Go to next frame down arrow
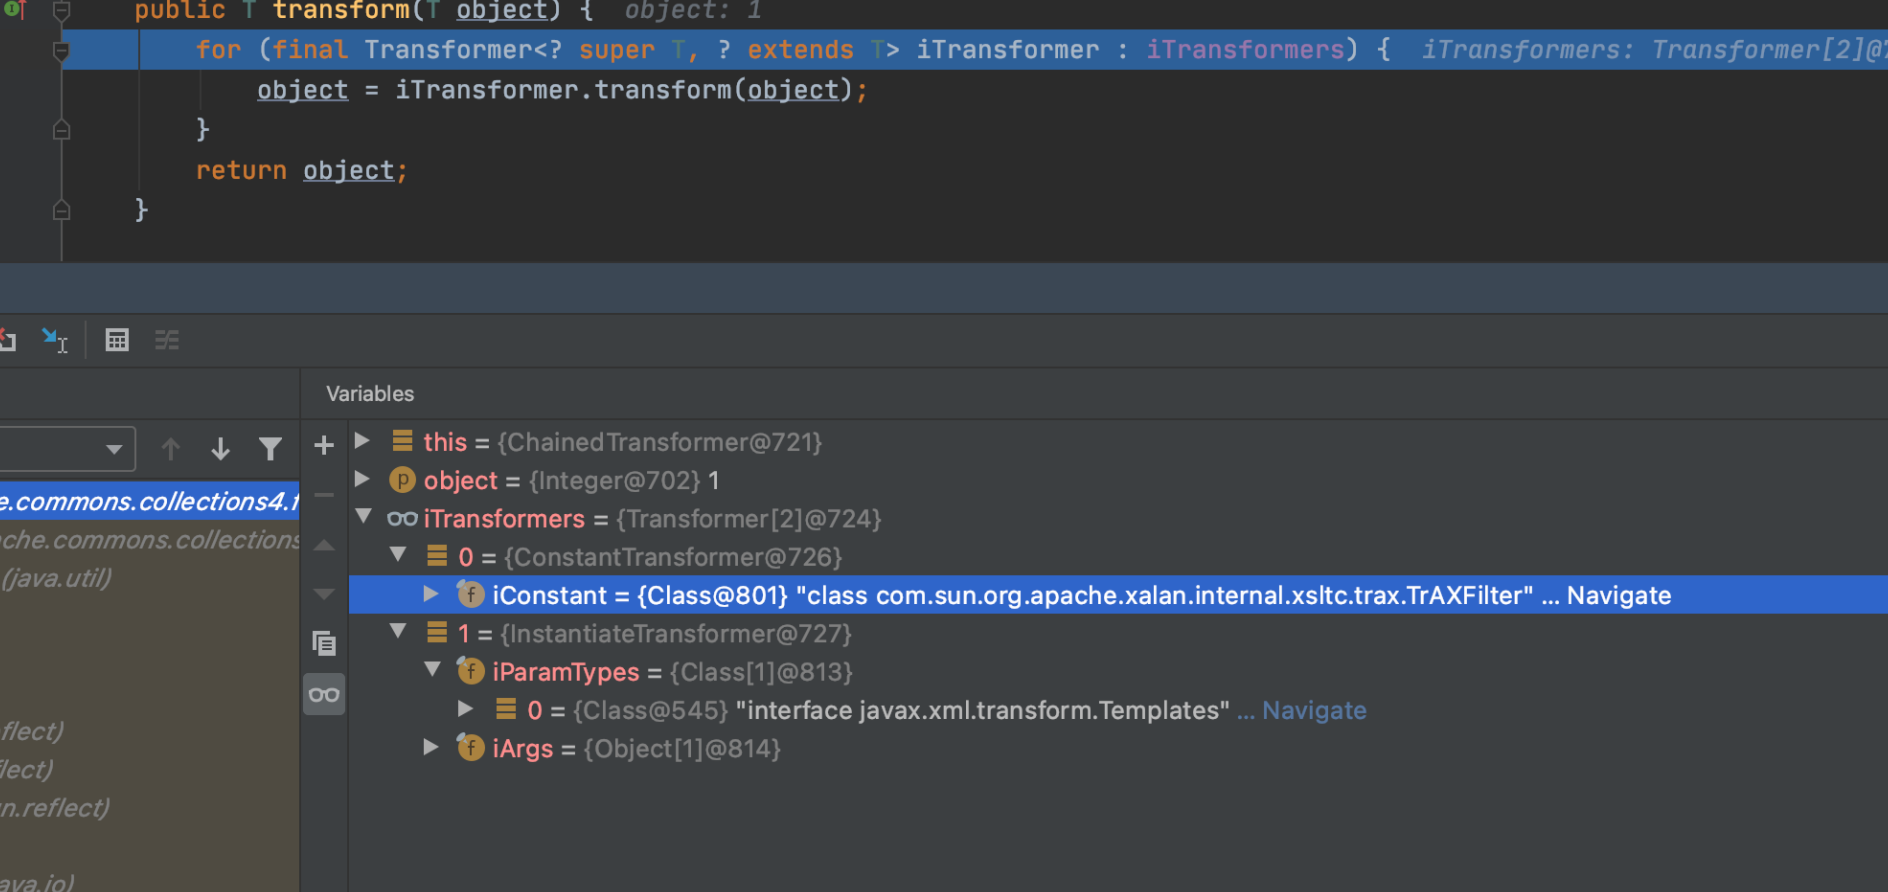 click(x=221, y=449)
